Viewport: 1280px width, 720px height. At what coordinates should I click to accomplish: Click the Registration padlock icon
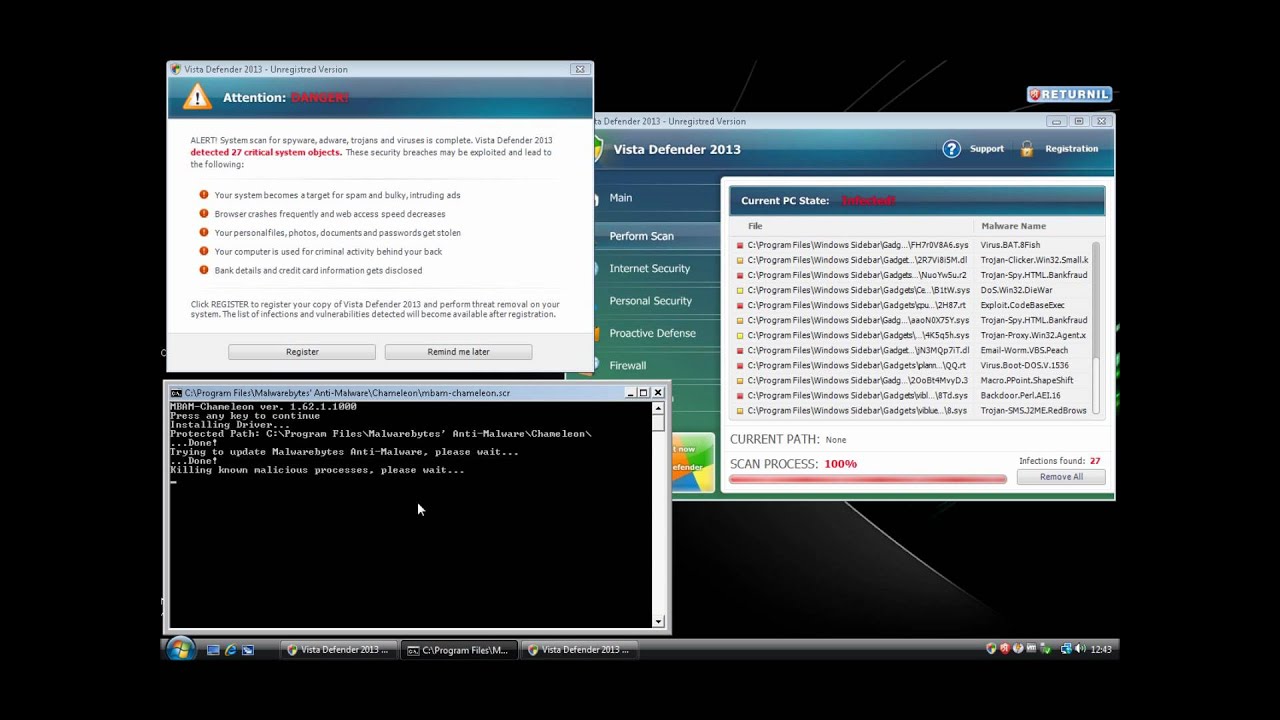click(x=1027, y=149)
